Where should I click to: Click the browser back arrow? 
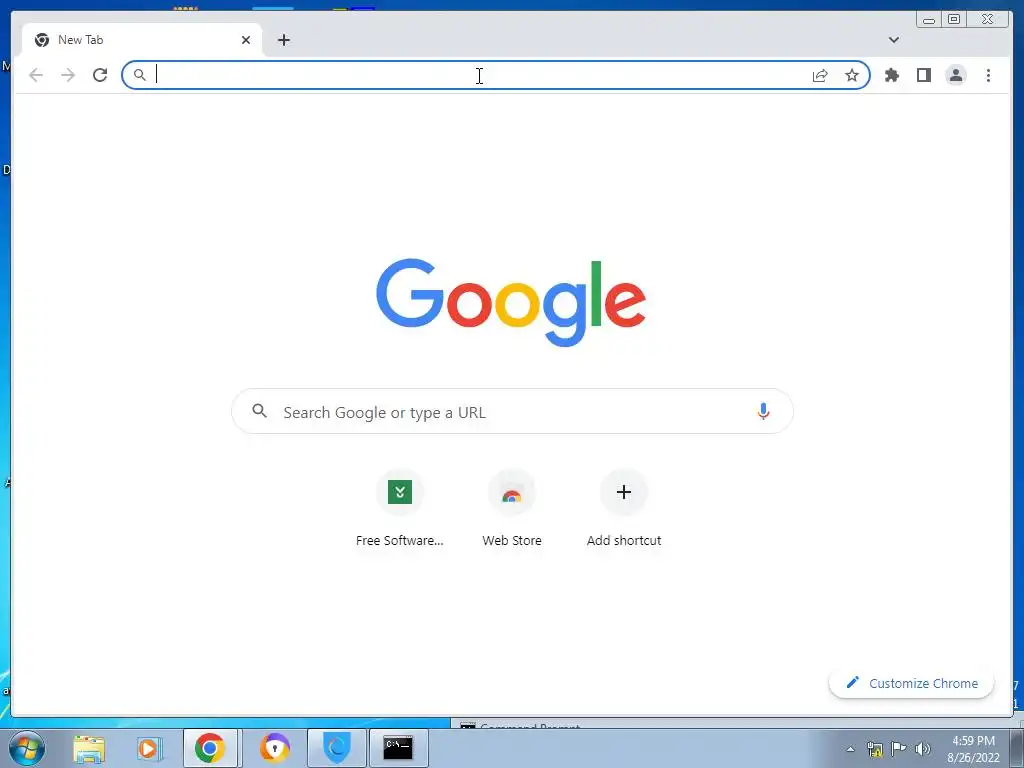36,75
